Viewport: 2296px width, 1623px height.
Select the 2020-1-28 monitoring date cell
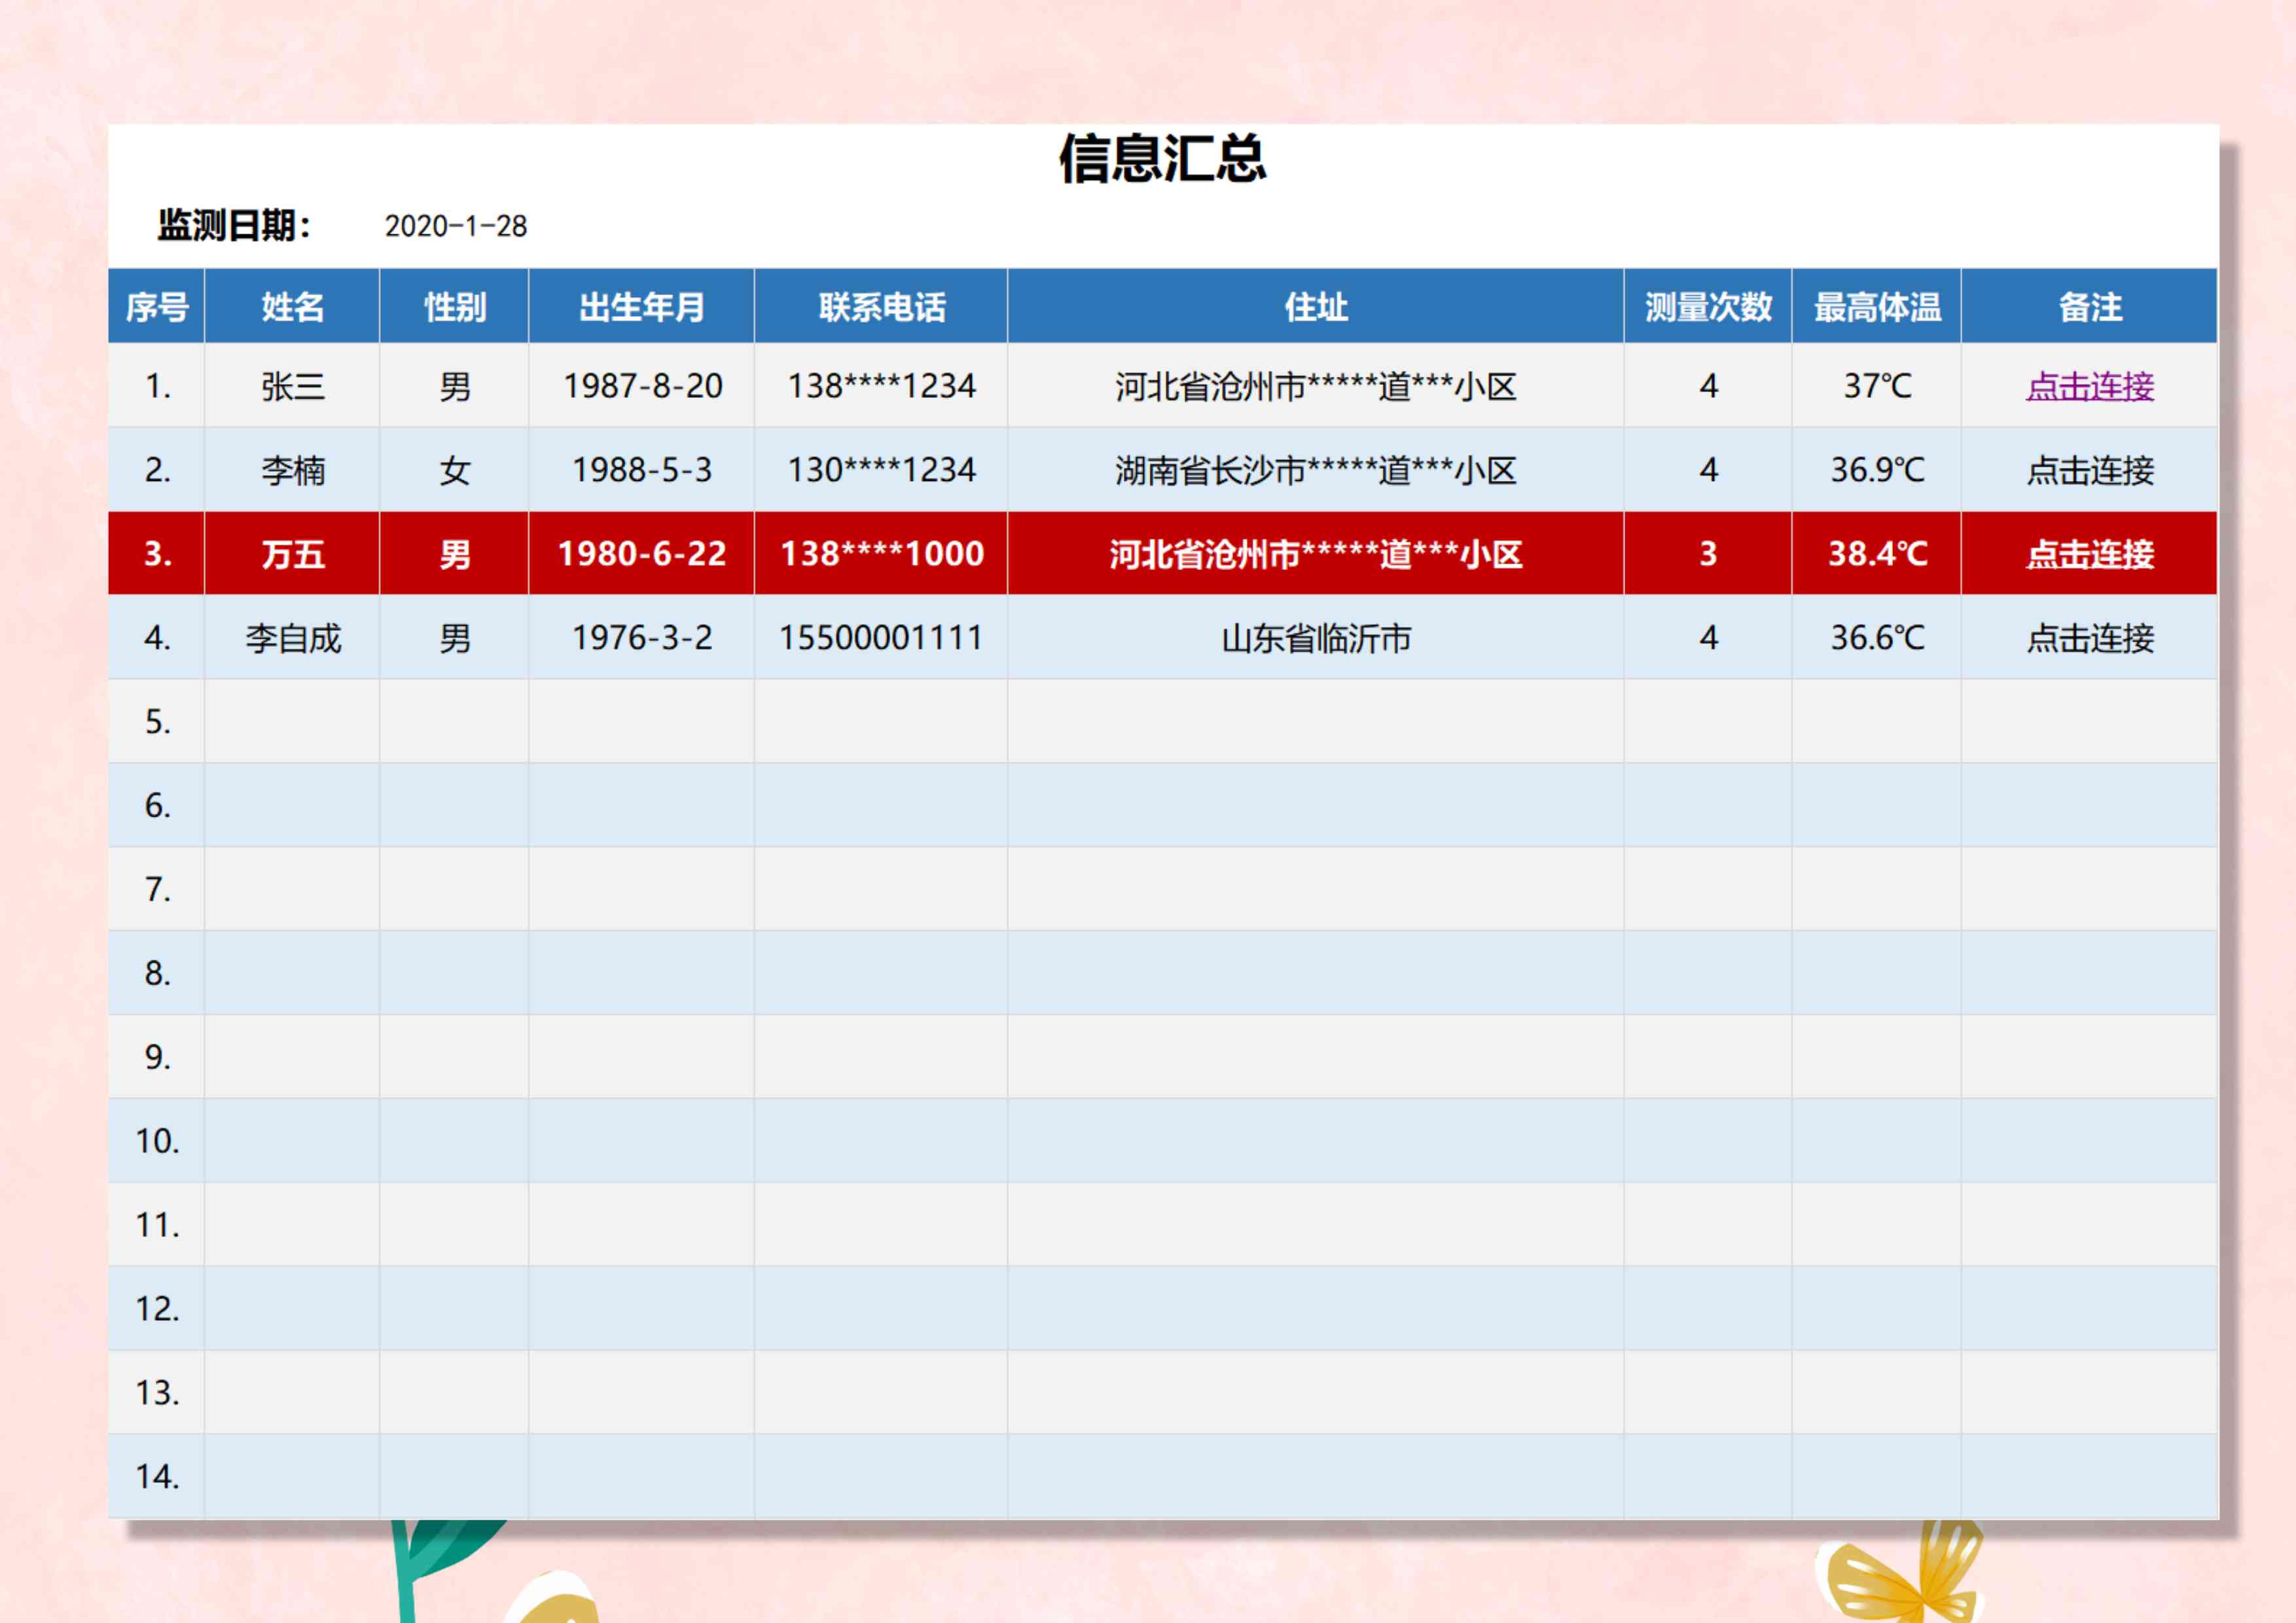455,226
